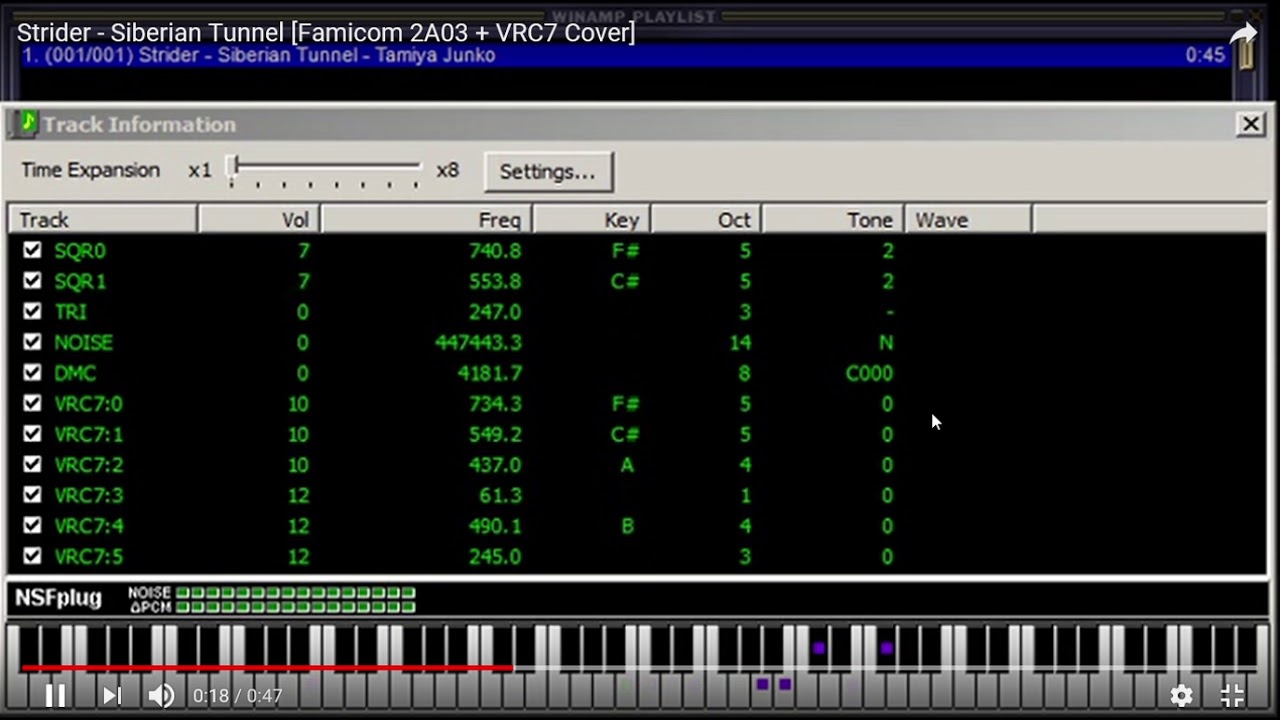Click the Oct column header
Screen dimensions: 1280x720
[707, 220]
